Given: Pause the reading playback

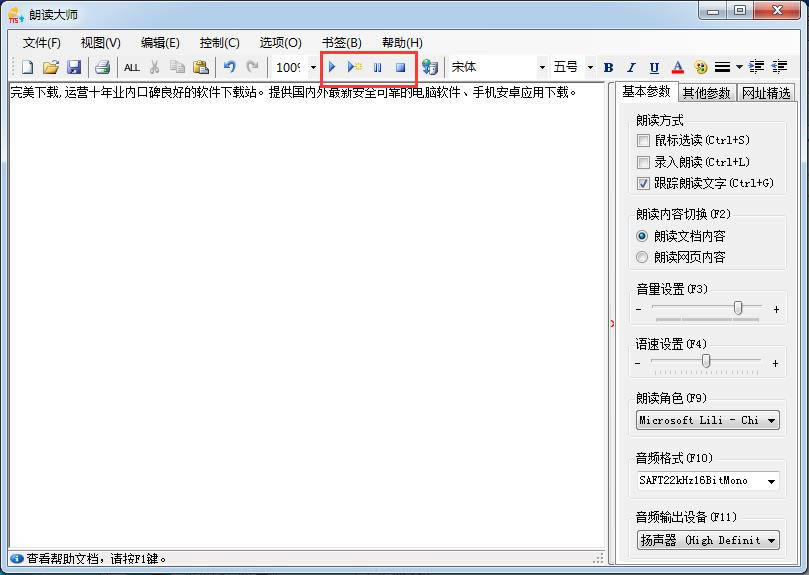Looking at the screenshot, I should [x=378, y=67].
